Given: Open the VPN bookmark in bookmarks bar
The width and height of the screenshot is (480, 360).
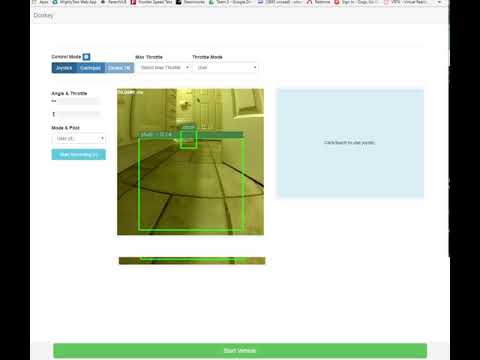Looking at the screenshot, I should pyautogui.click(x=406, y=2).
